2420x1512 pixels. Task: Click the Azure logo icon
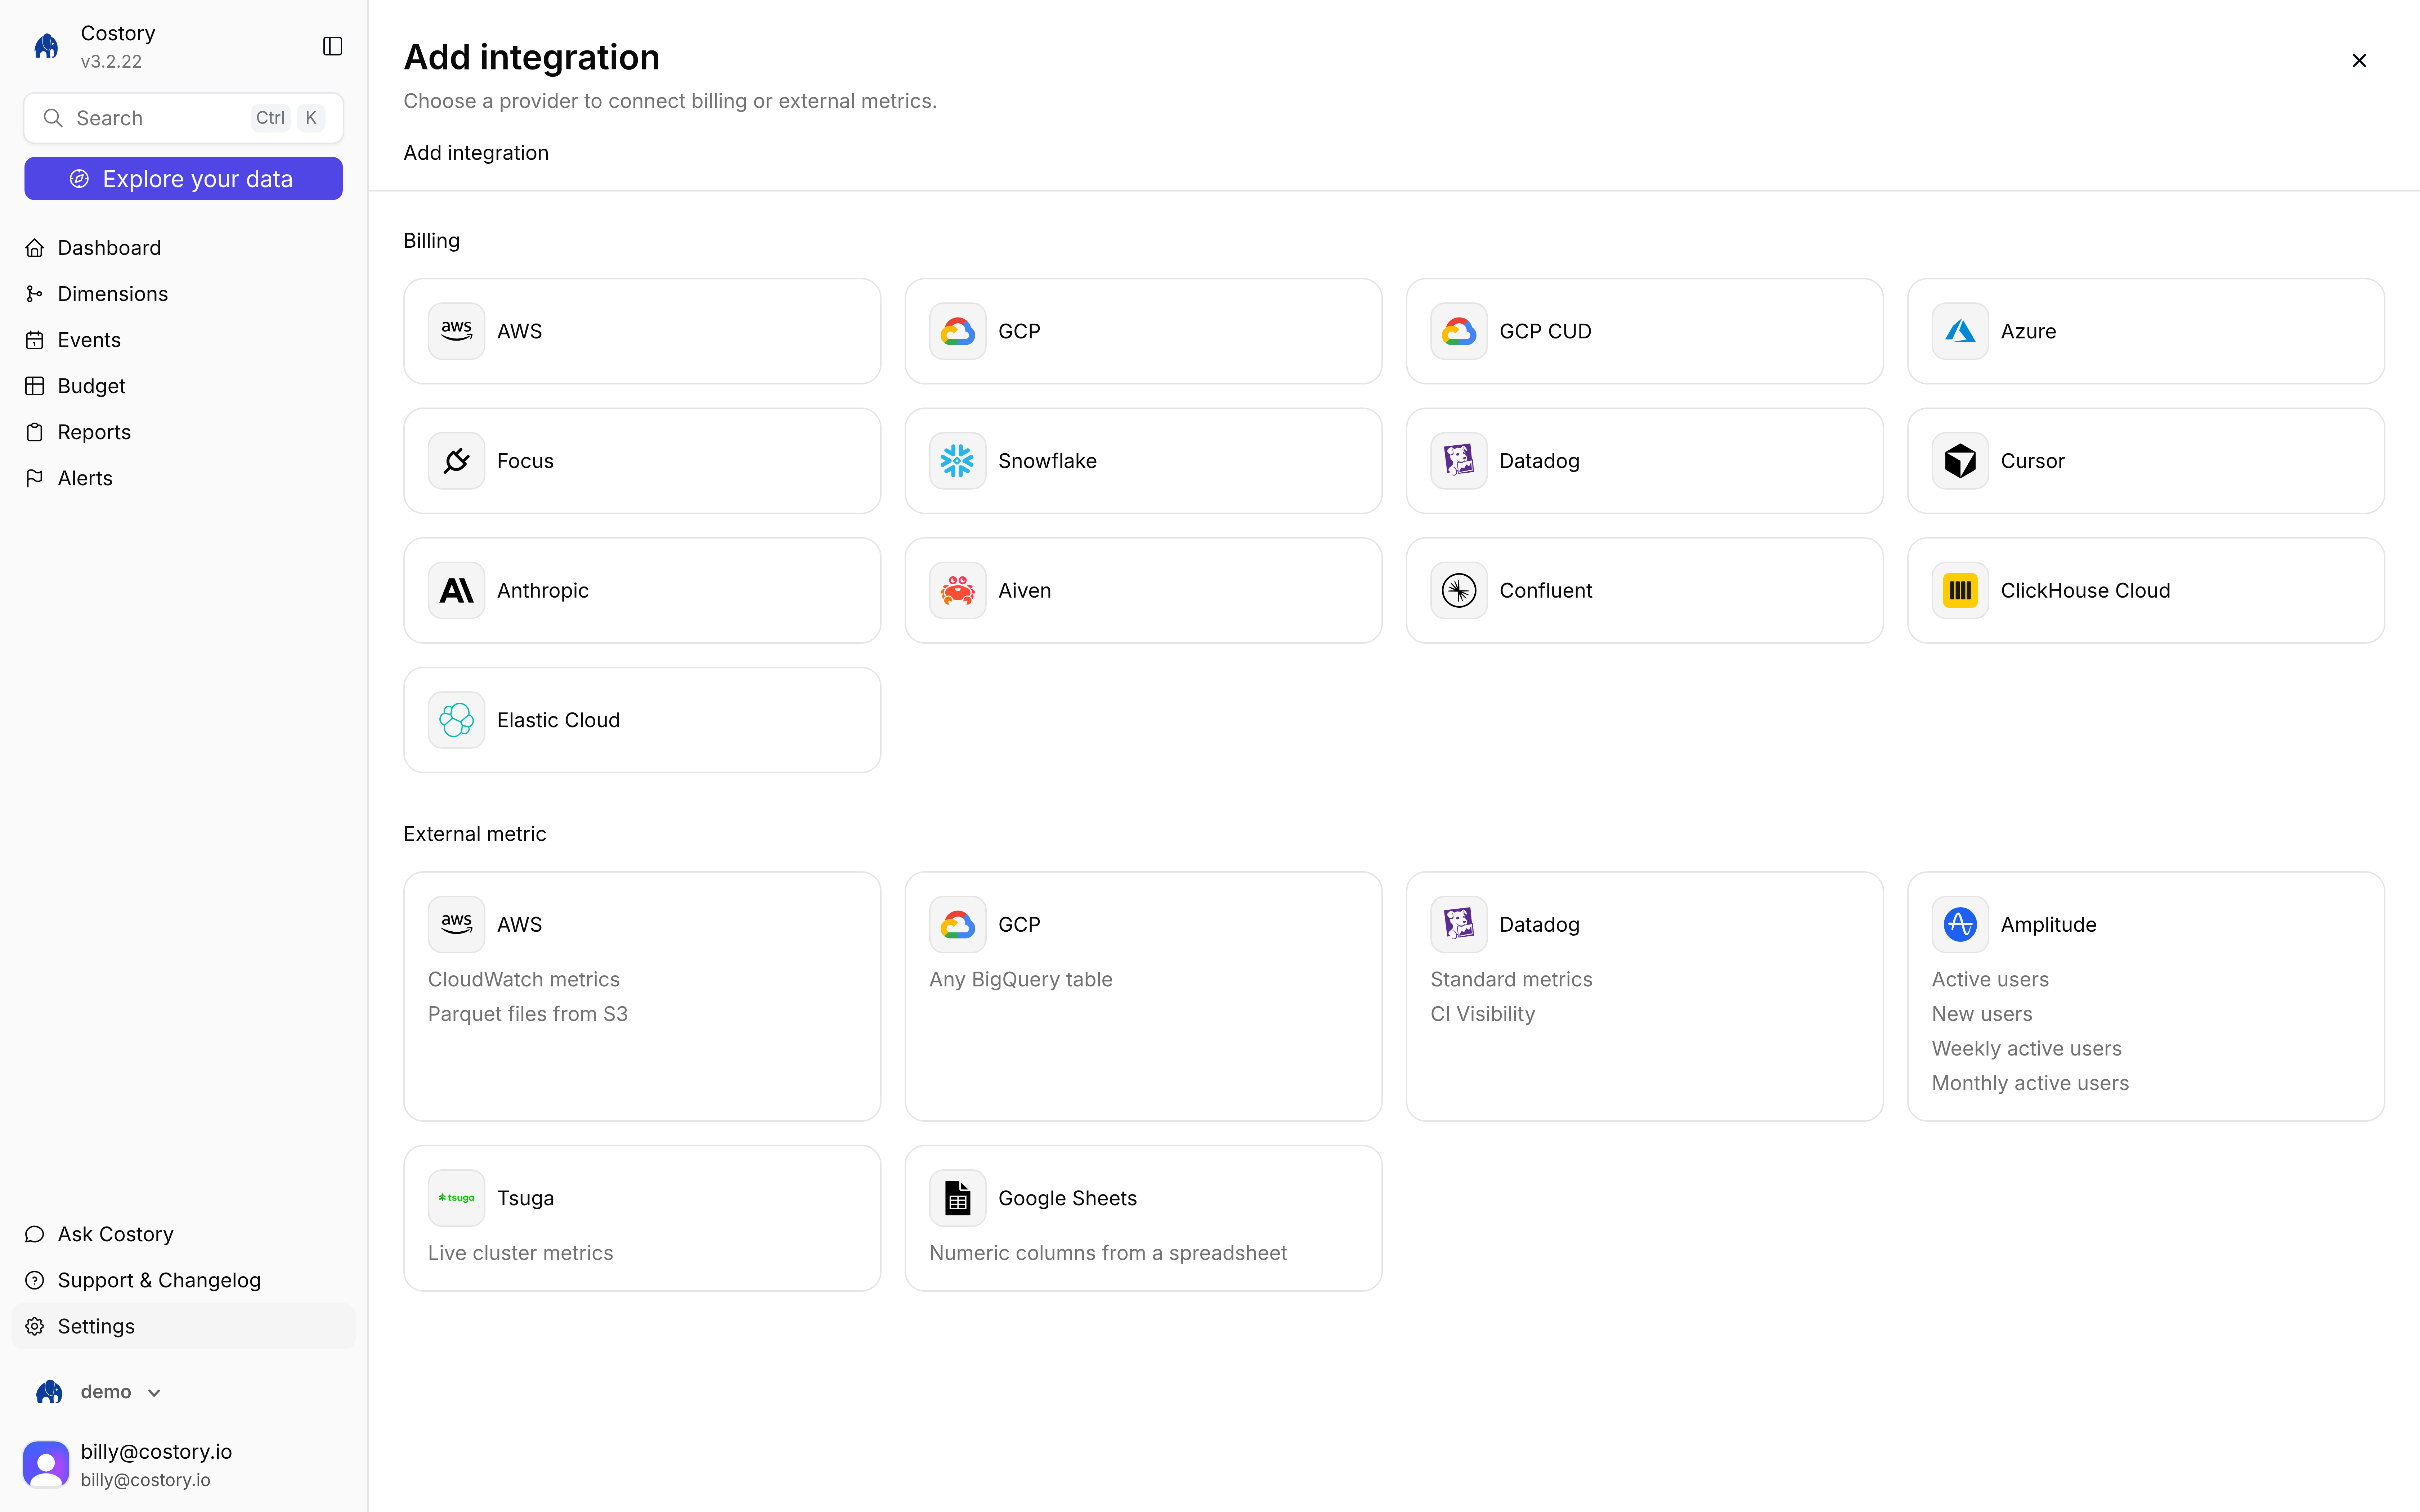click(1960, 331)
